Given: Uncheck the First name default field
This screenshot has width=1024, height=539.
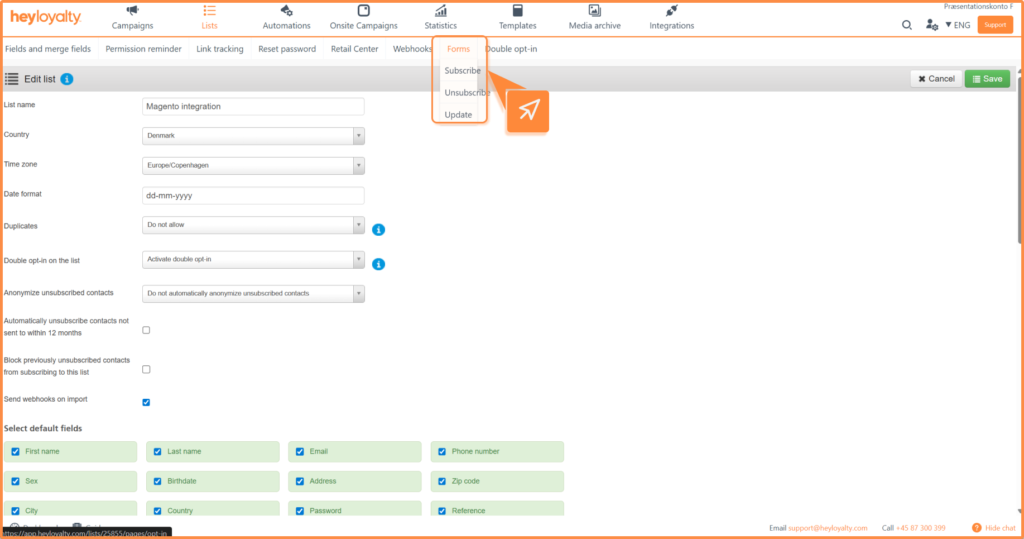Looking at the screenshot, I should click(15, 452).
